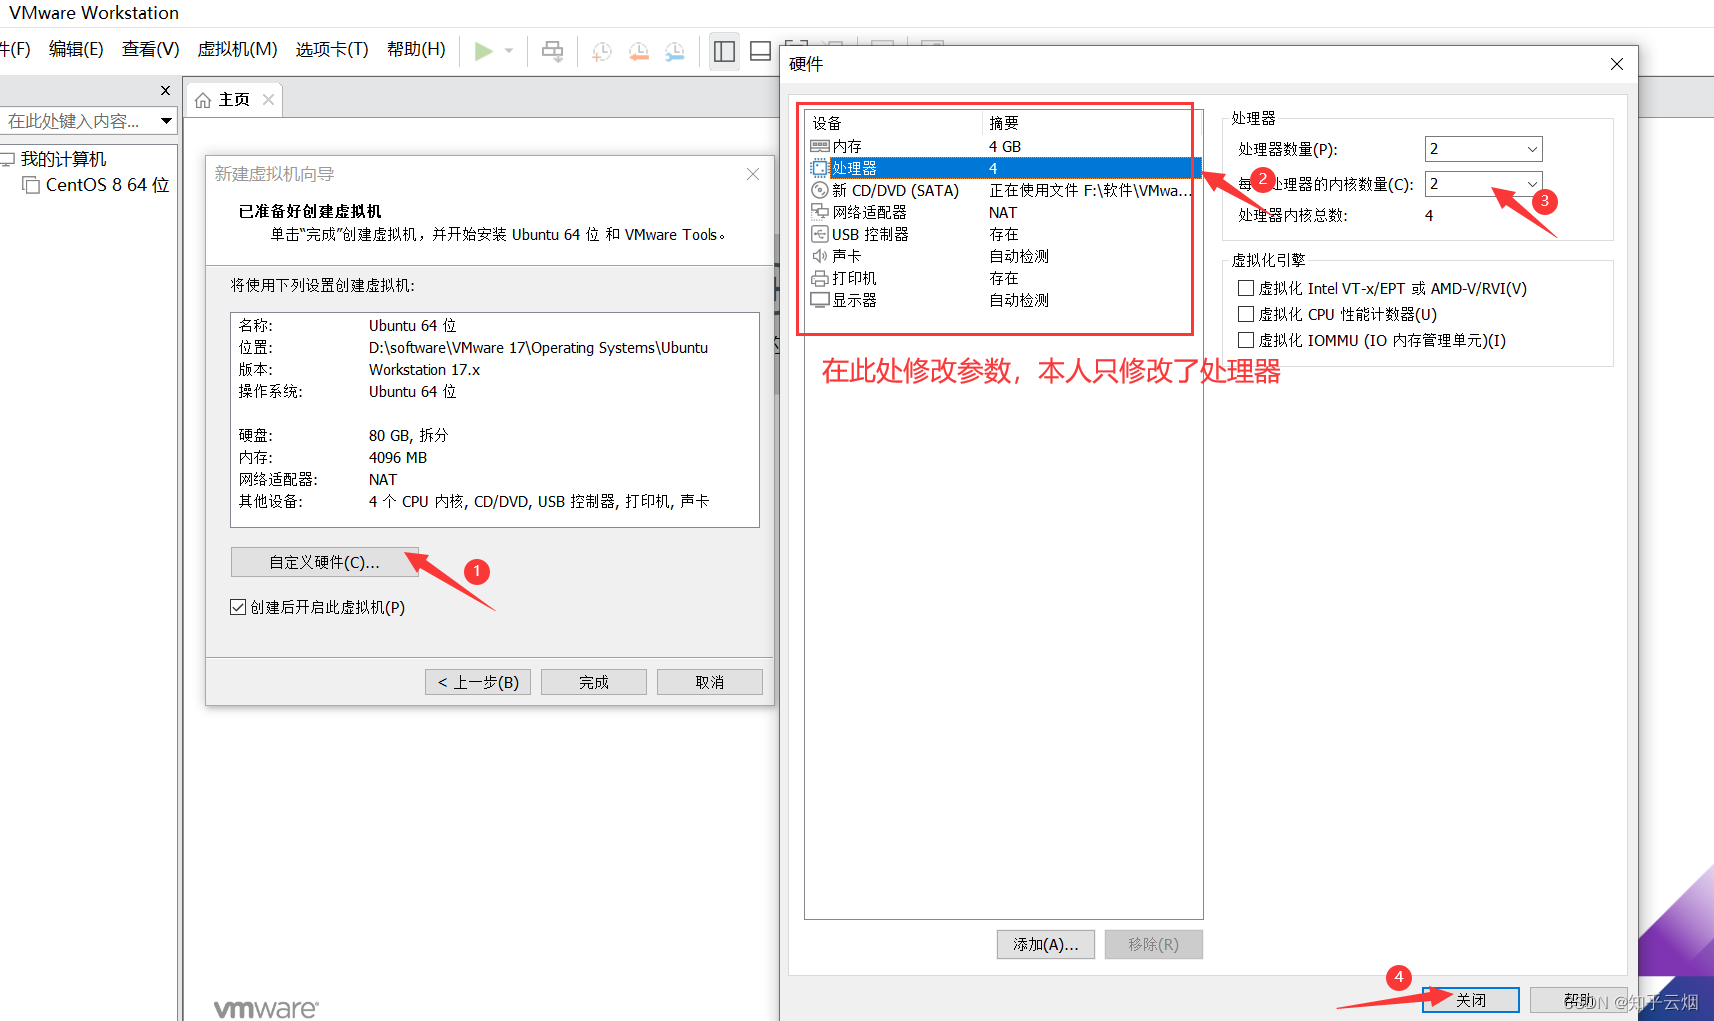
Task: Close the 主页 tab
Action: click(268, 100)
